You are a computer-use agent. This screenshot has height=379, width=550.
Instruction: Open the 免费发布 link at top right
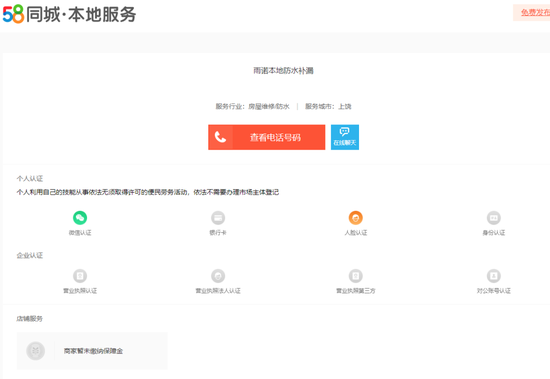pyautogui.click(x=535, y=13)
